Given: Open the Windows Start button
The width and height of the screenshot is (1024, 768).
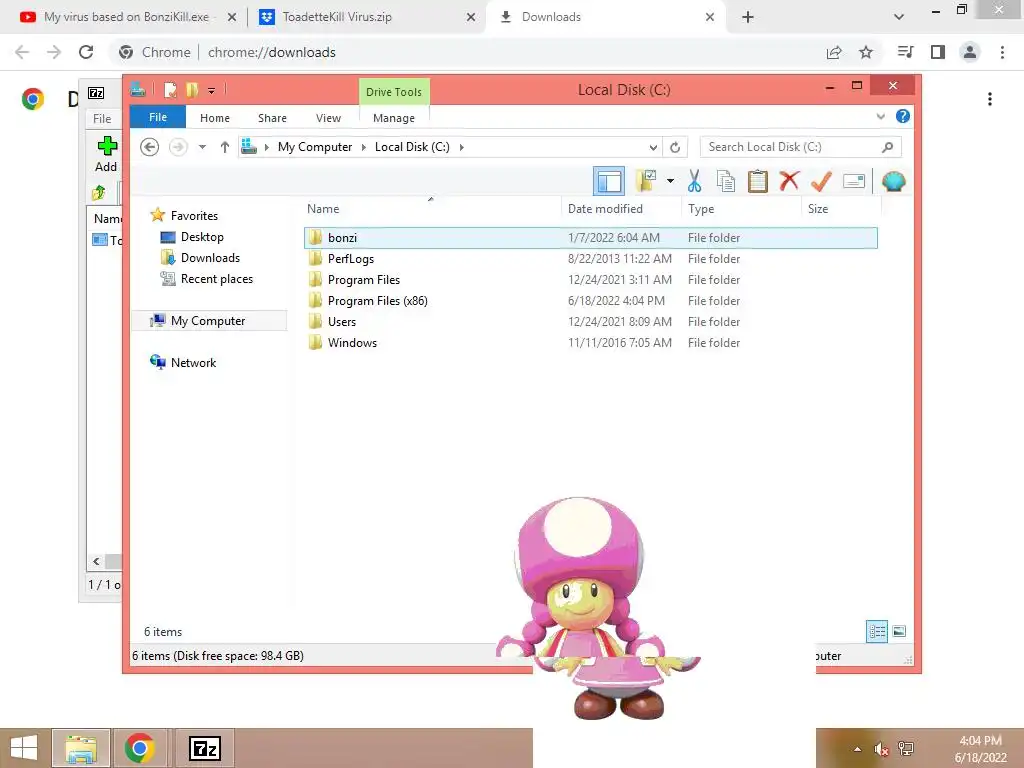Looking at the screenshot, I should (x=24, y=748).
